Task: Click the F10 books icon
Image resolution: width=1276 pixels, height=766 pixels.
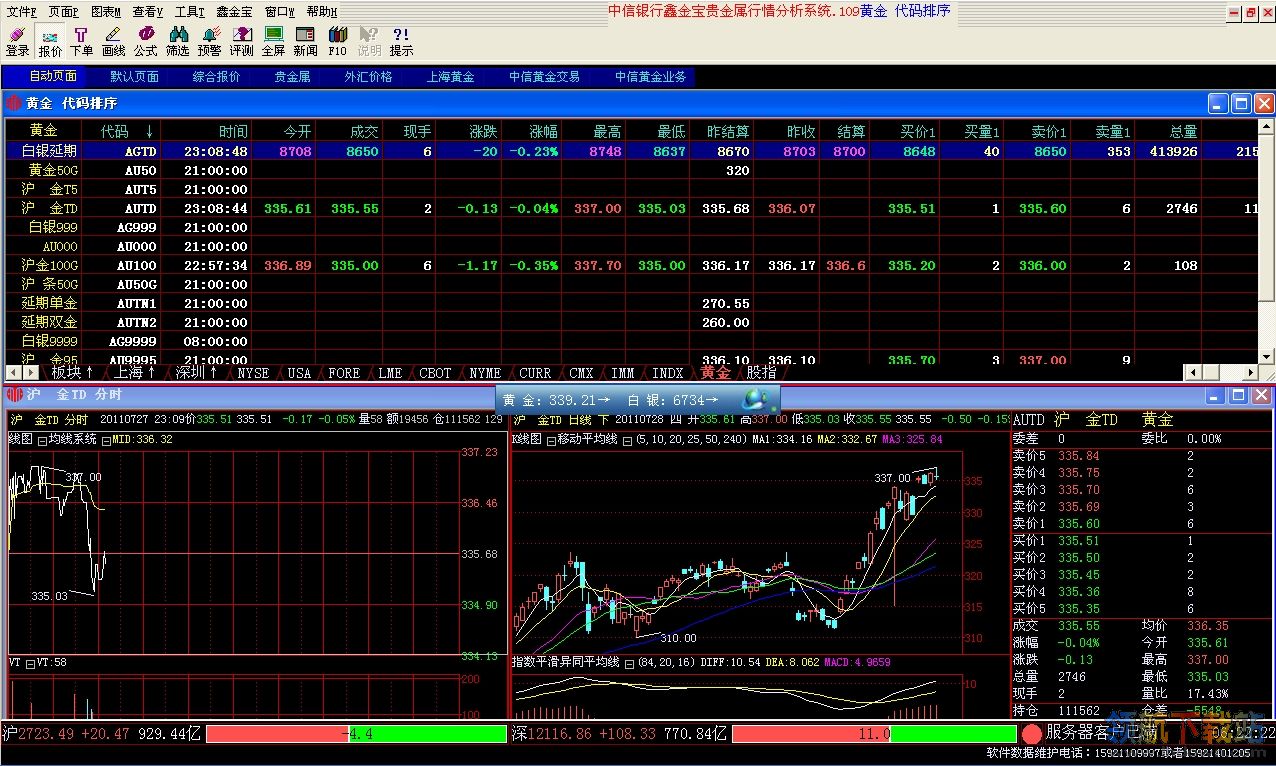Action: (x=337, y=41)
